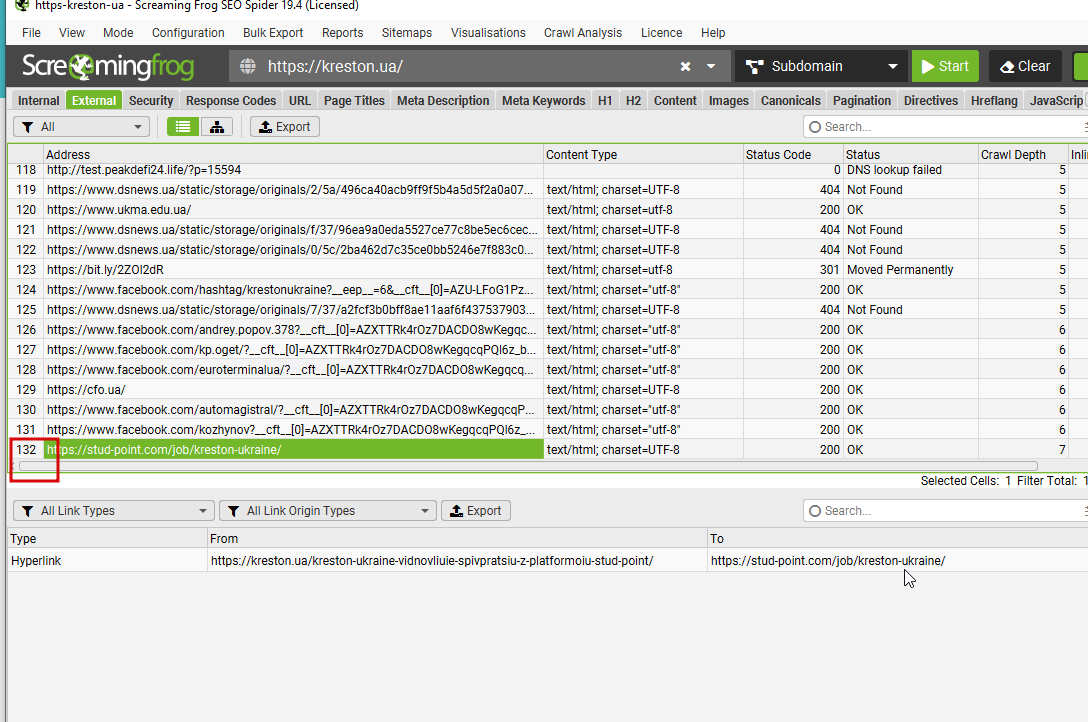Select the External tab

tap(94, 101)
